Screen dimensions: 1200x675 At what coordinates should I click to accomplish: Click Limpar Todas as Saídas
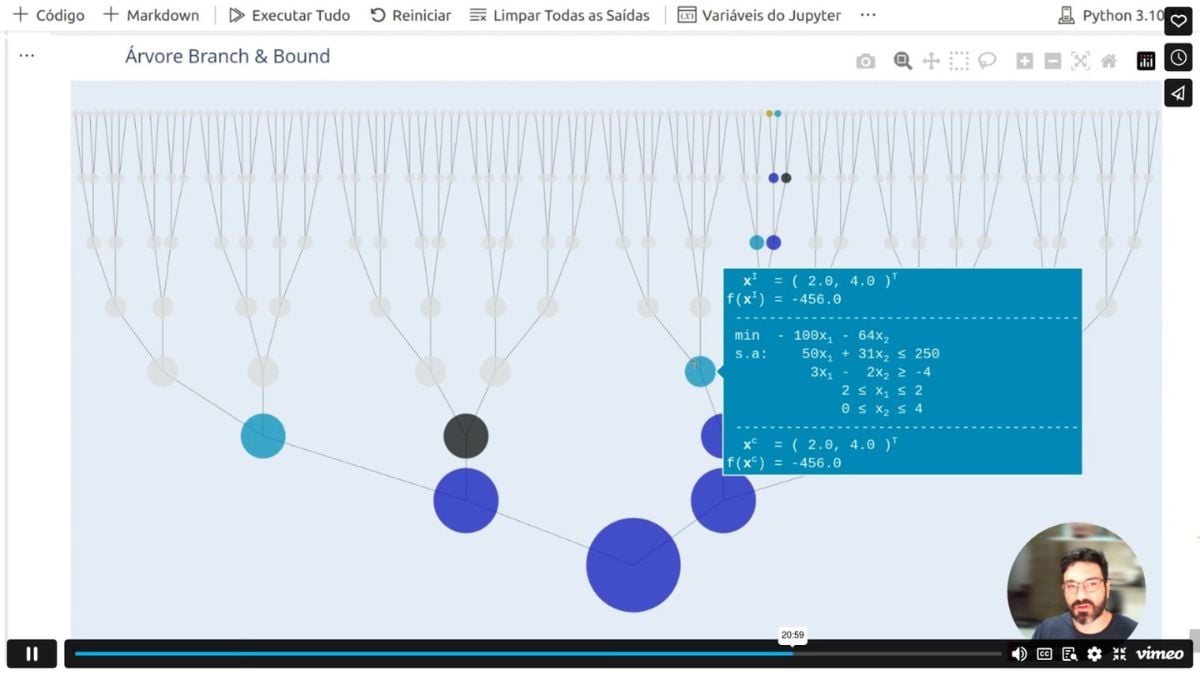point(559,15)
